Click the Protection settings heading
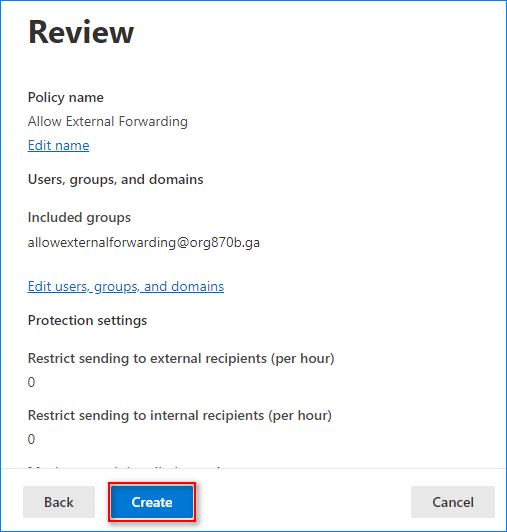This screenshot has height=532, width=507. click(87, 321)
